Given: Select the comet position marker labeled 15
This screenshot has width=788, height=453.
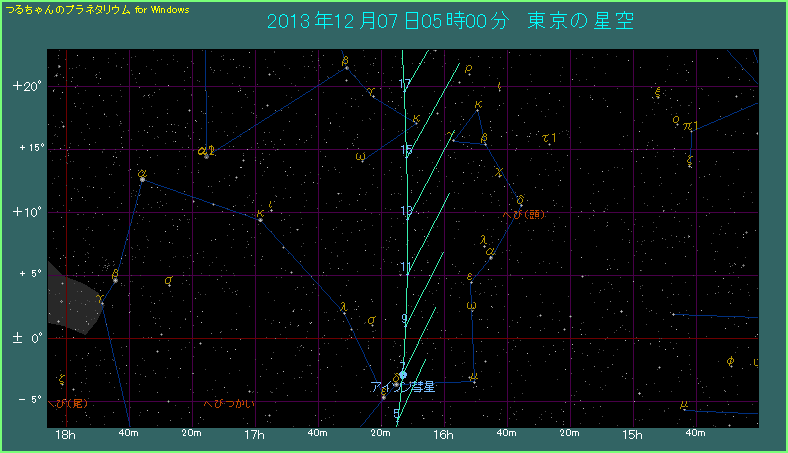Looking at the screenshot, I should (406, 150).
